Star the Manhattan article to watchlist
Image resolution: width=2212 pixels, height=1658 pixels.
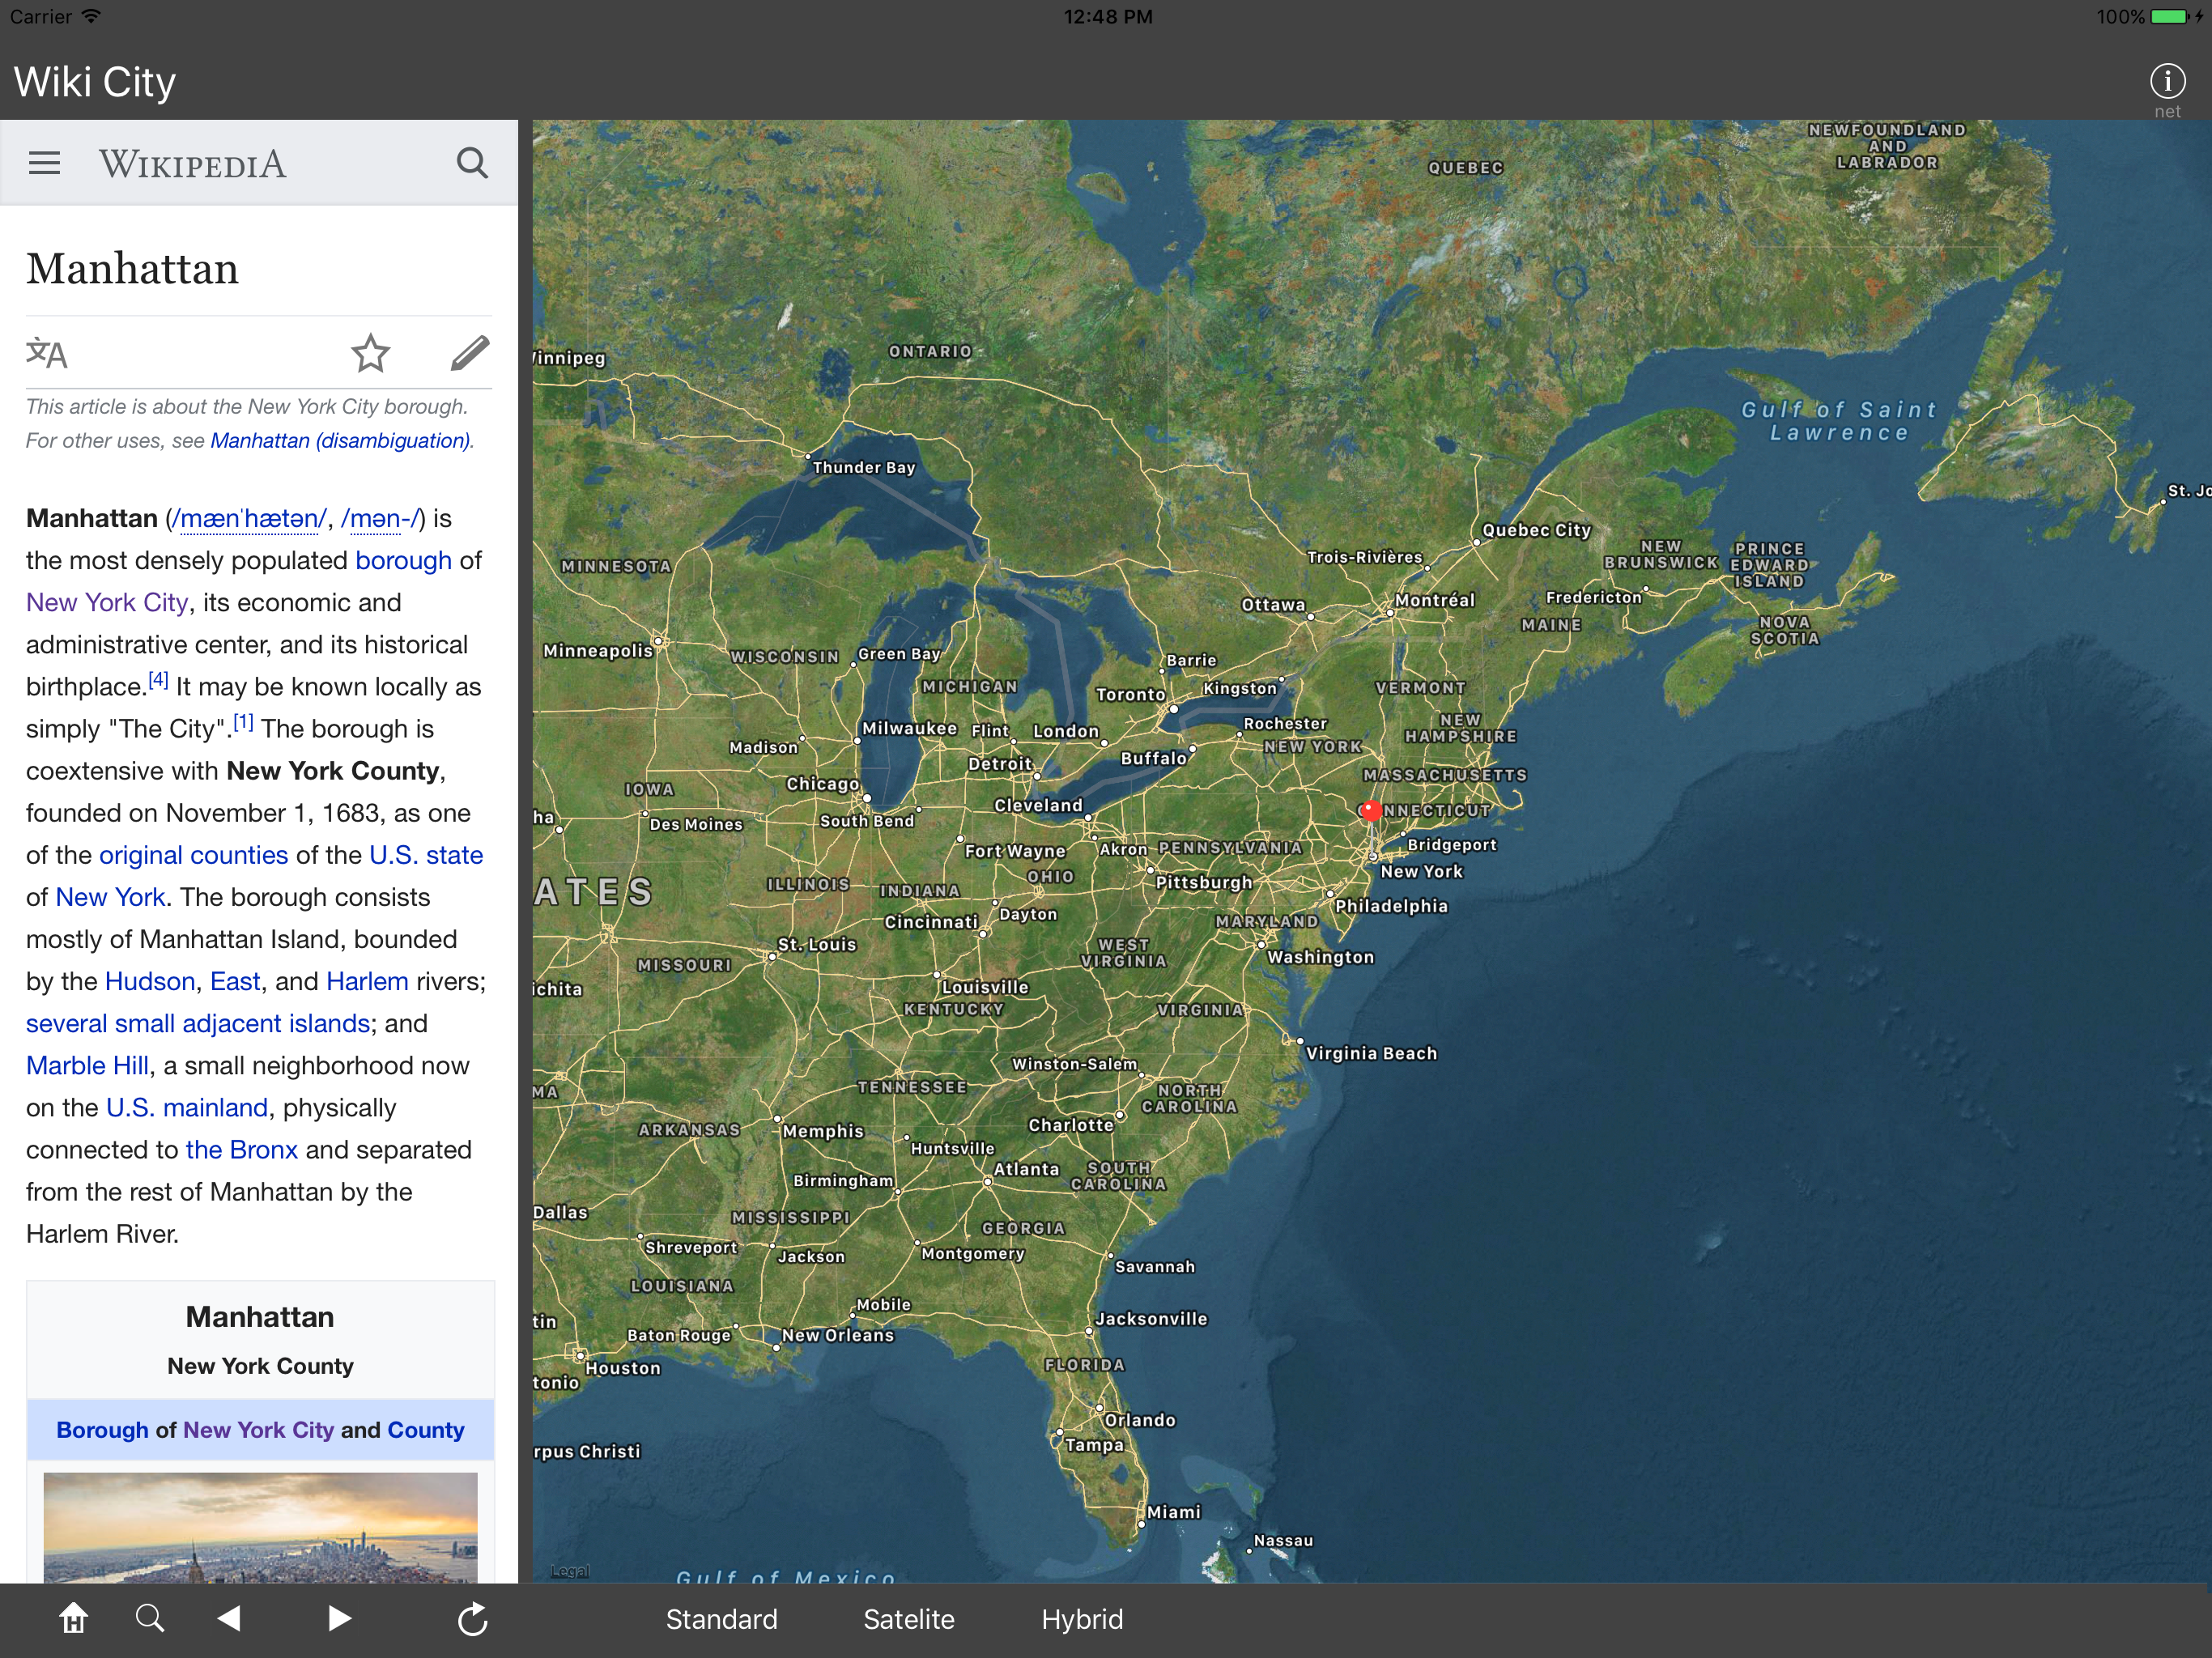(370, 353)
